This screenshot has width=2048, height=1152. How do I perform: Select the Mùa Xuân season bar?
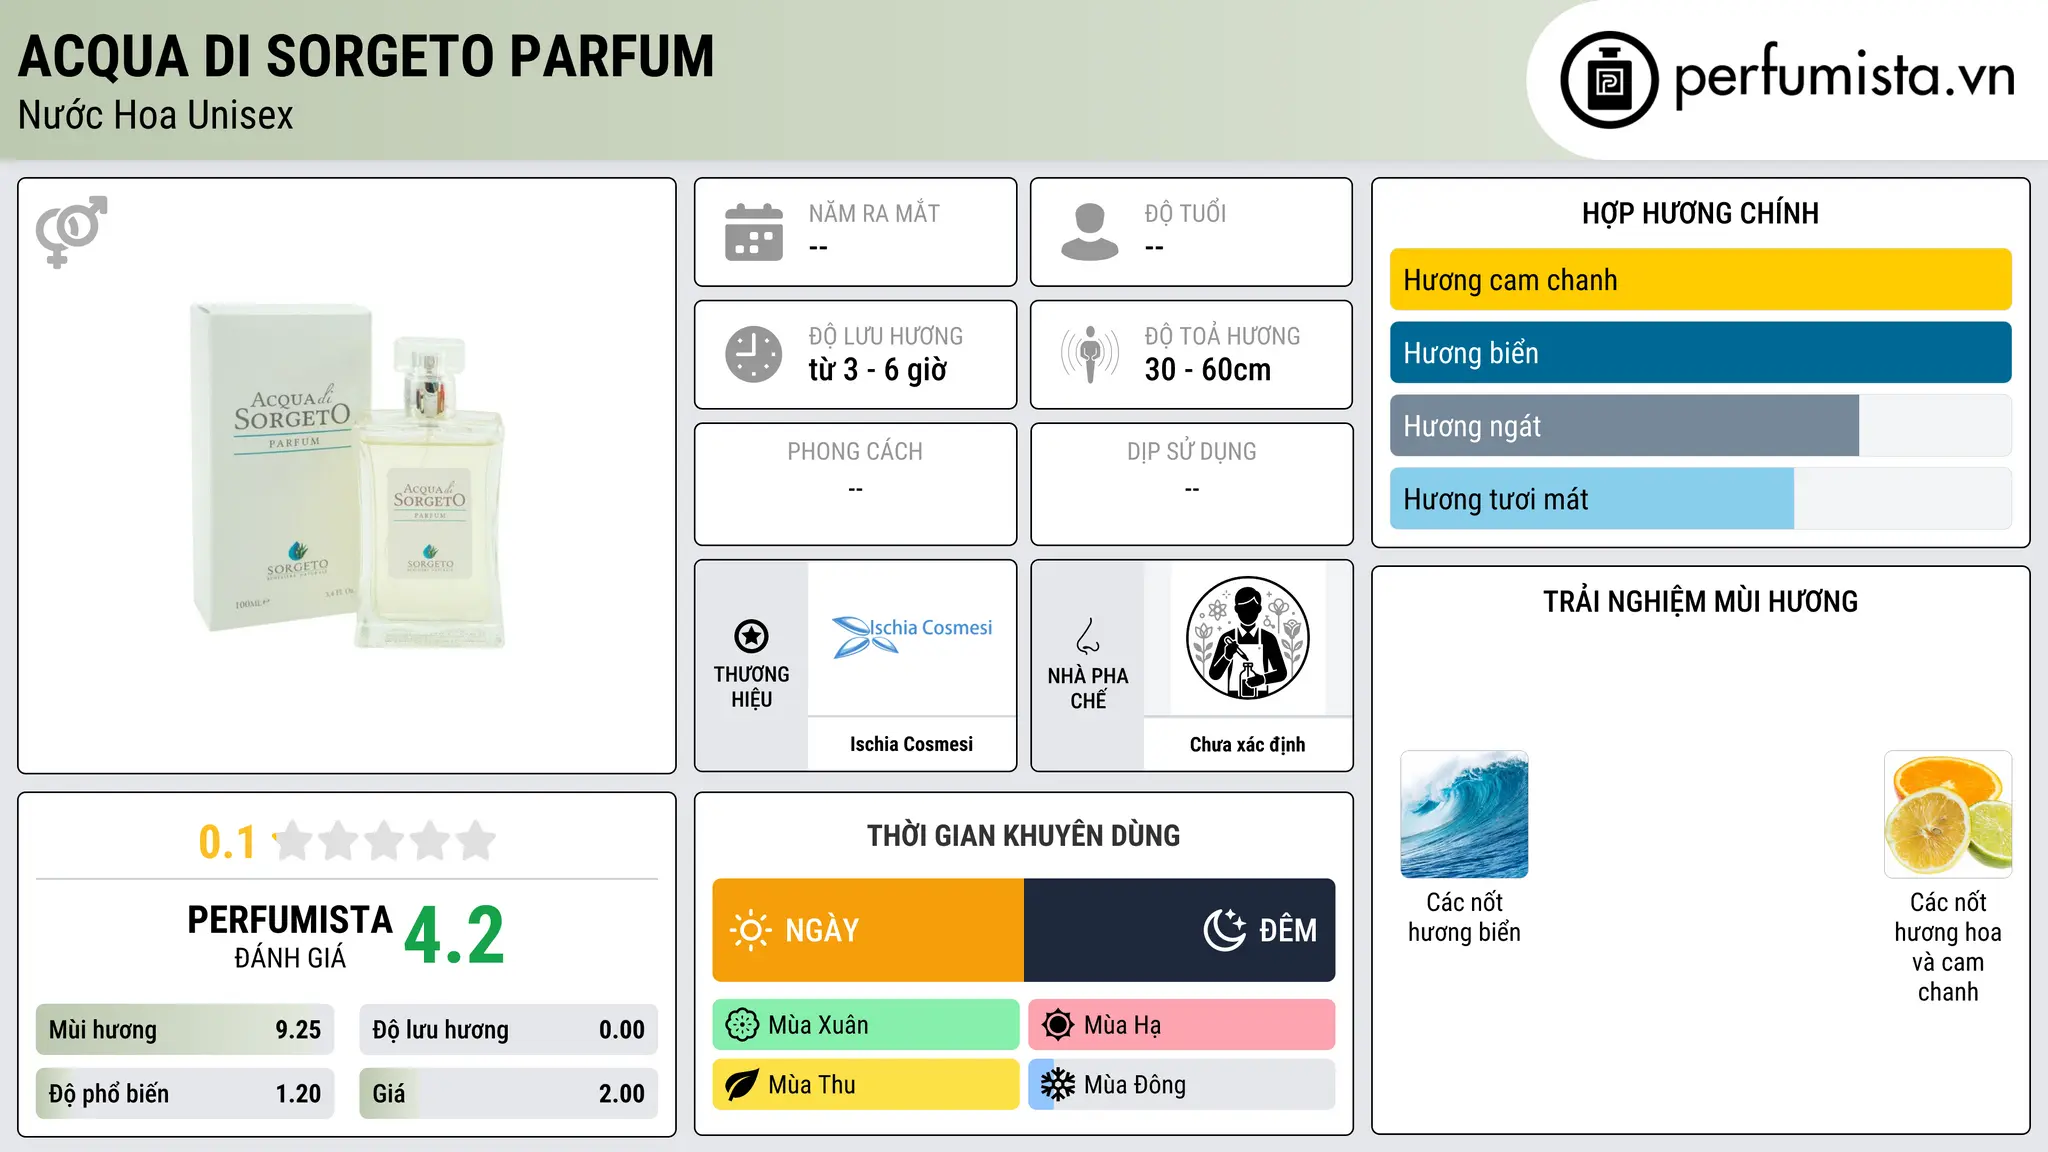click(x=866, y=1025)
